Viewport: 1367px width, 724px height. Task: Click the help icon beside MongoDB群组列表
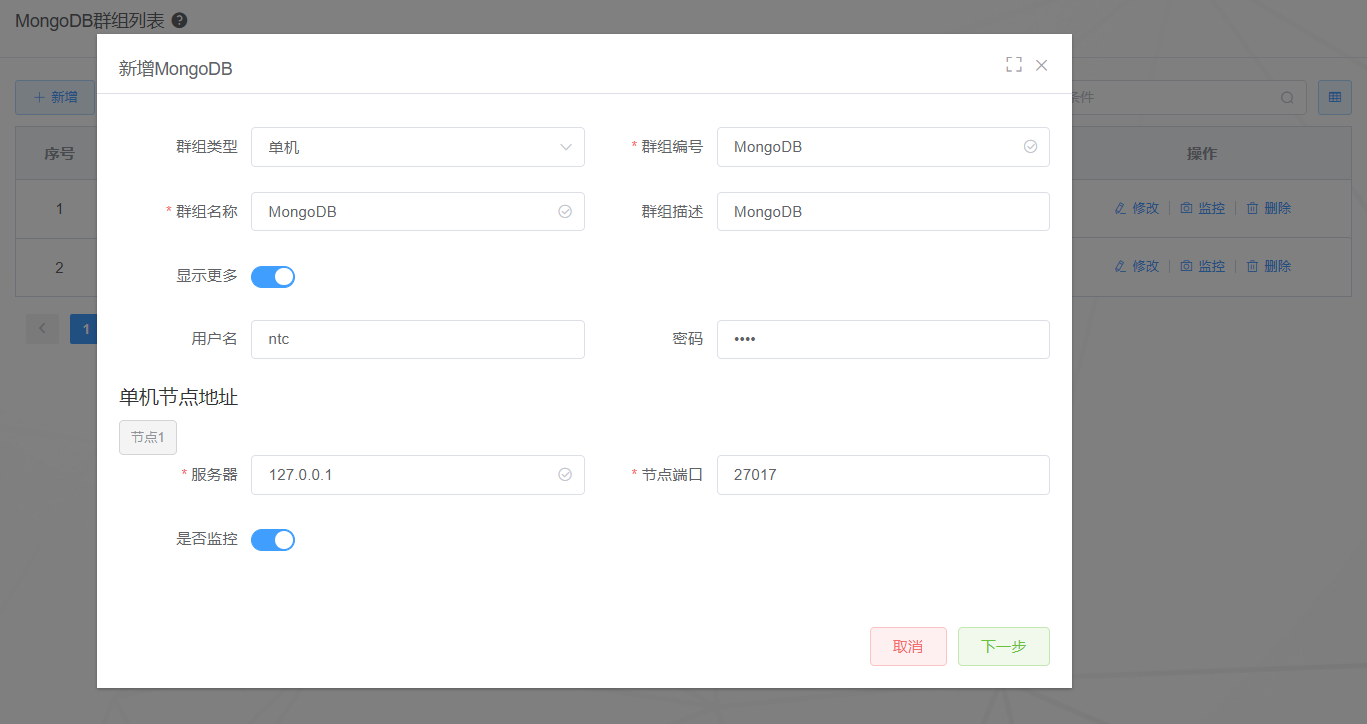click(x=179, y=20)
